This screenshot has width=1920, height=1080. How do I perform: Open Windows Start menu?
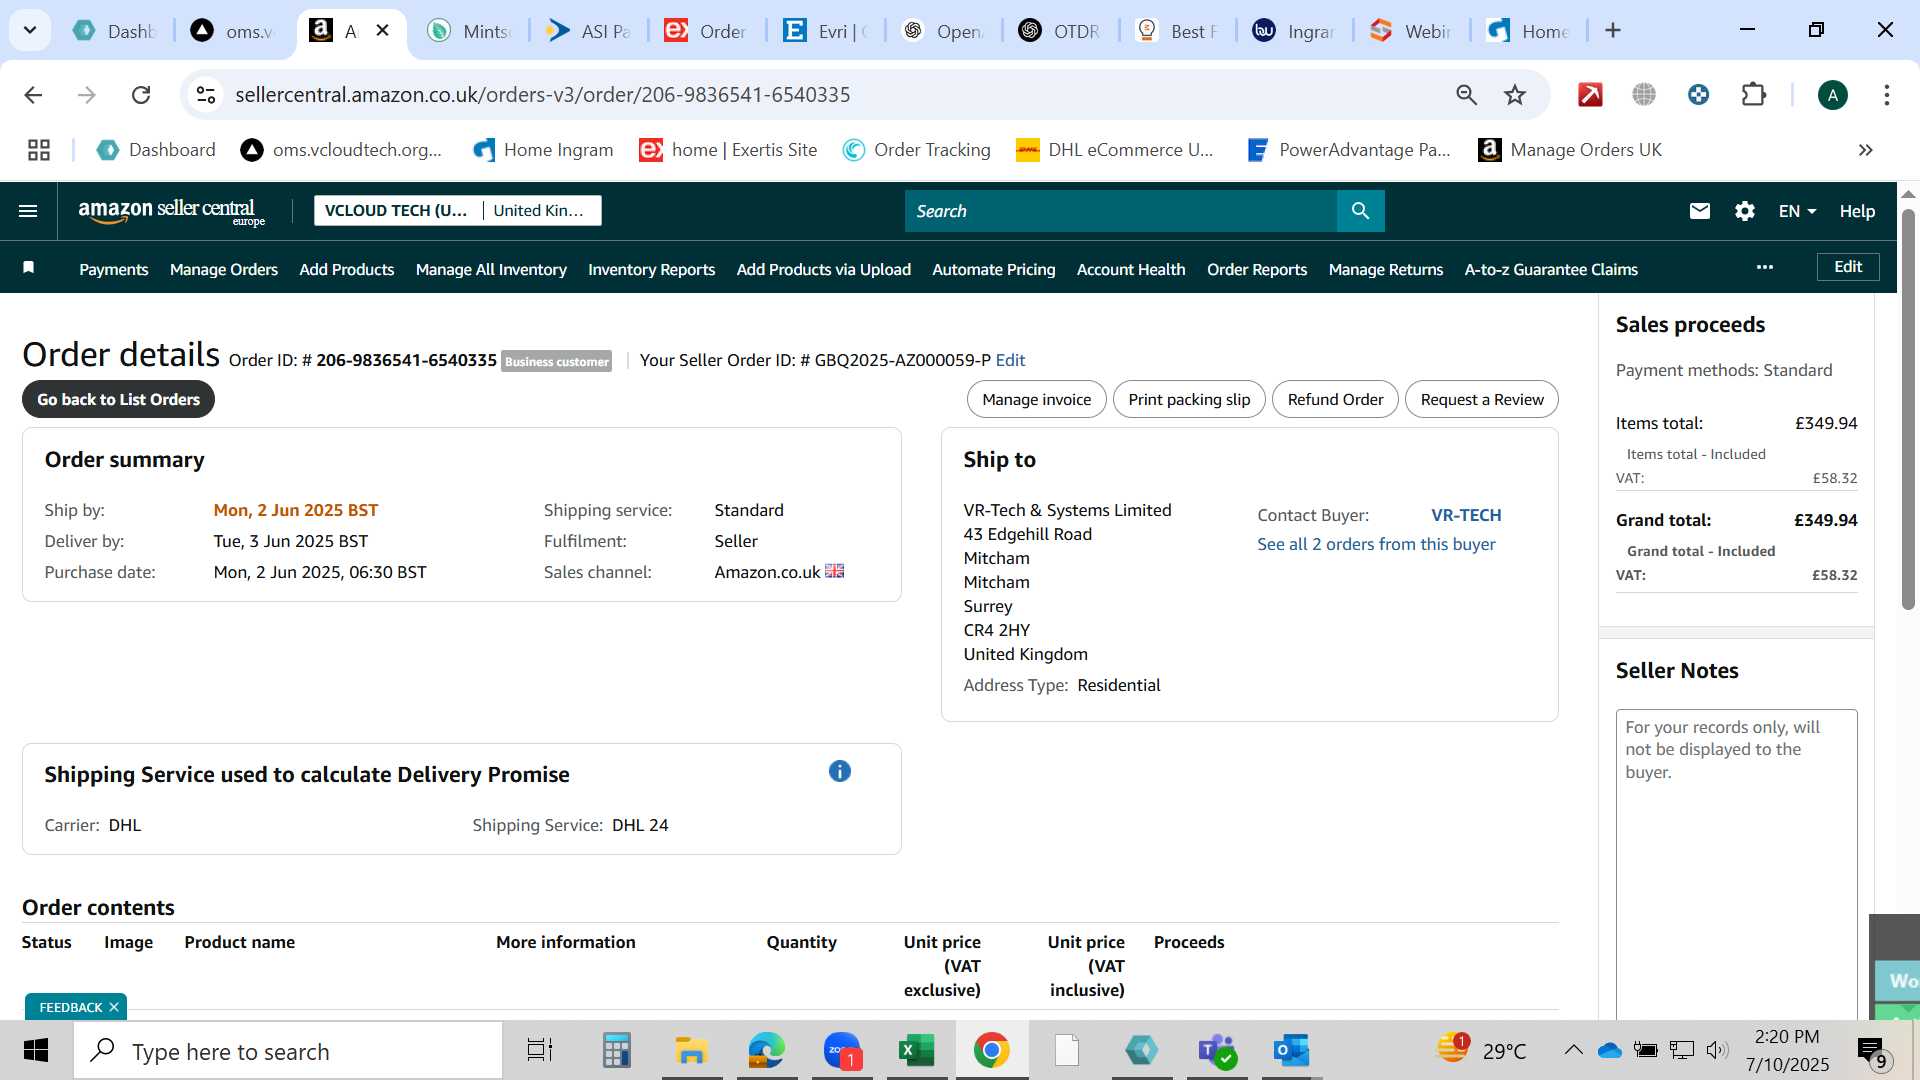[x=36, y=1050]
